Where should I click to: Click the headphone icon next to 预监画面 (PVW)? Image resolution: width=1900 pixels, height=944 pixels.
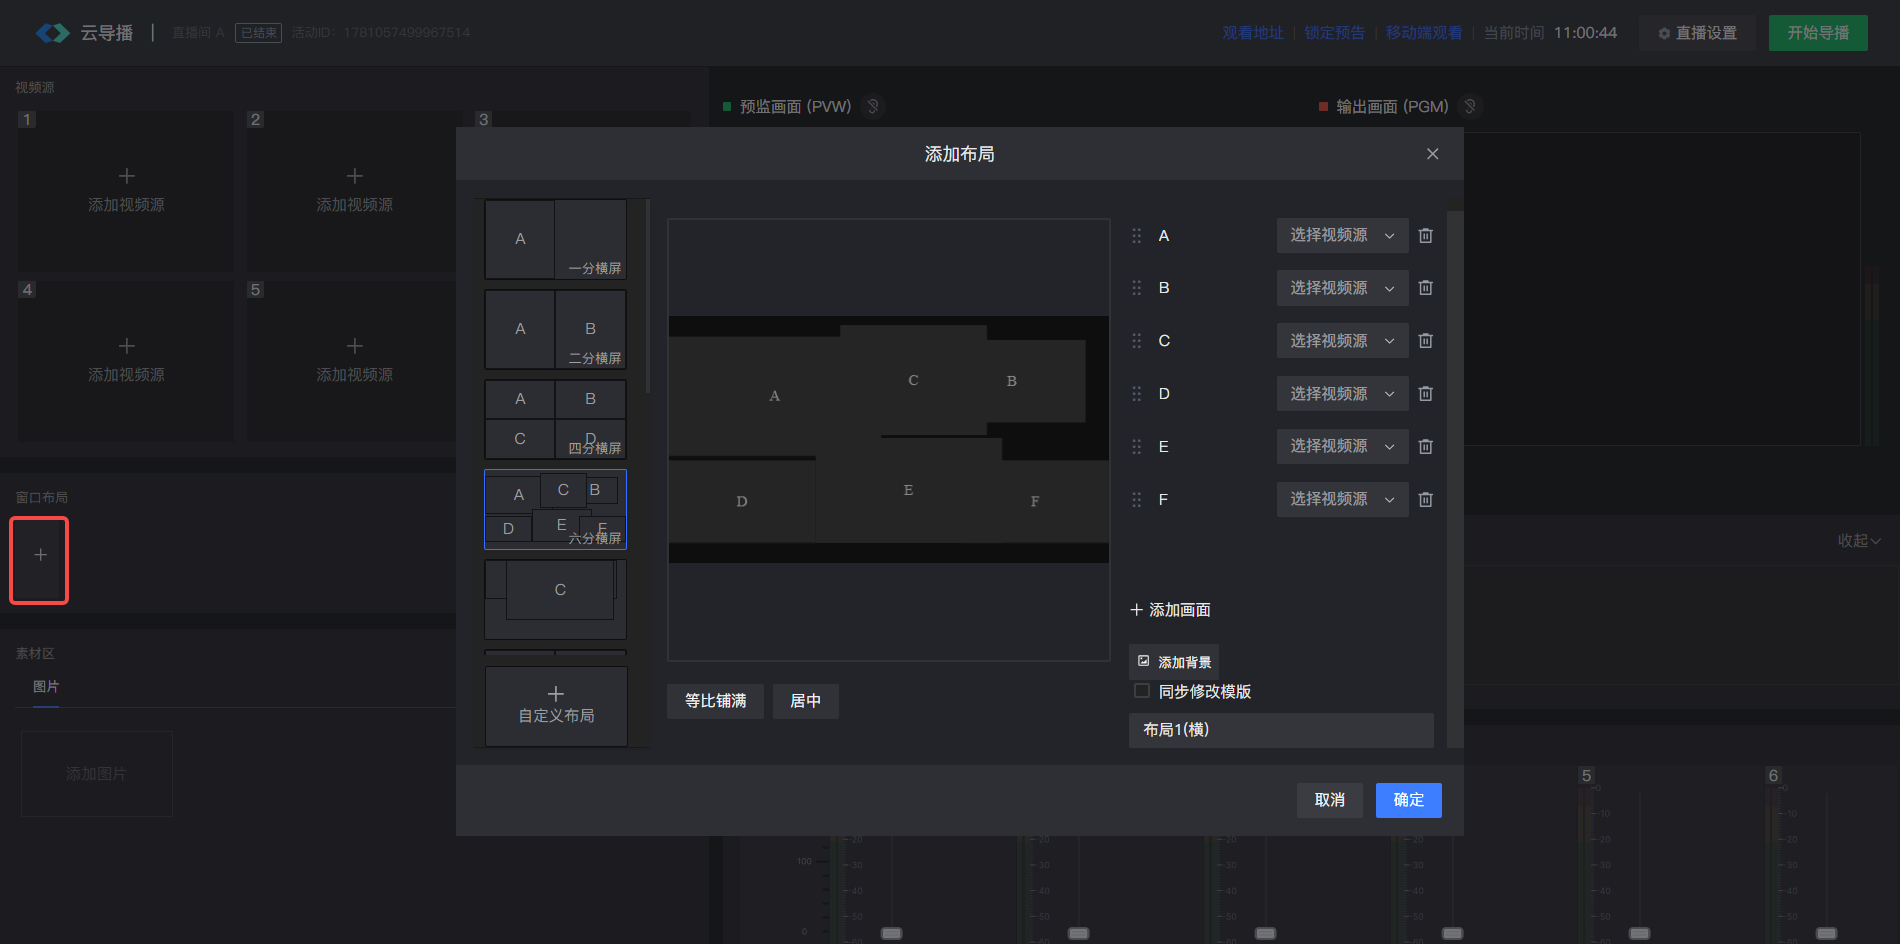click(873, 106)
